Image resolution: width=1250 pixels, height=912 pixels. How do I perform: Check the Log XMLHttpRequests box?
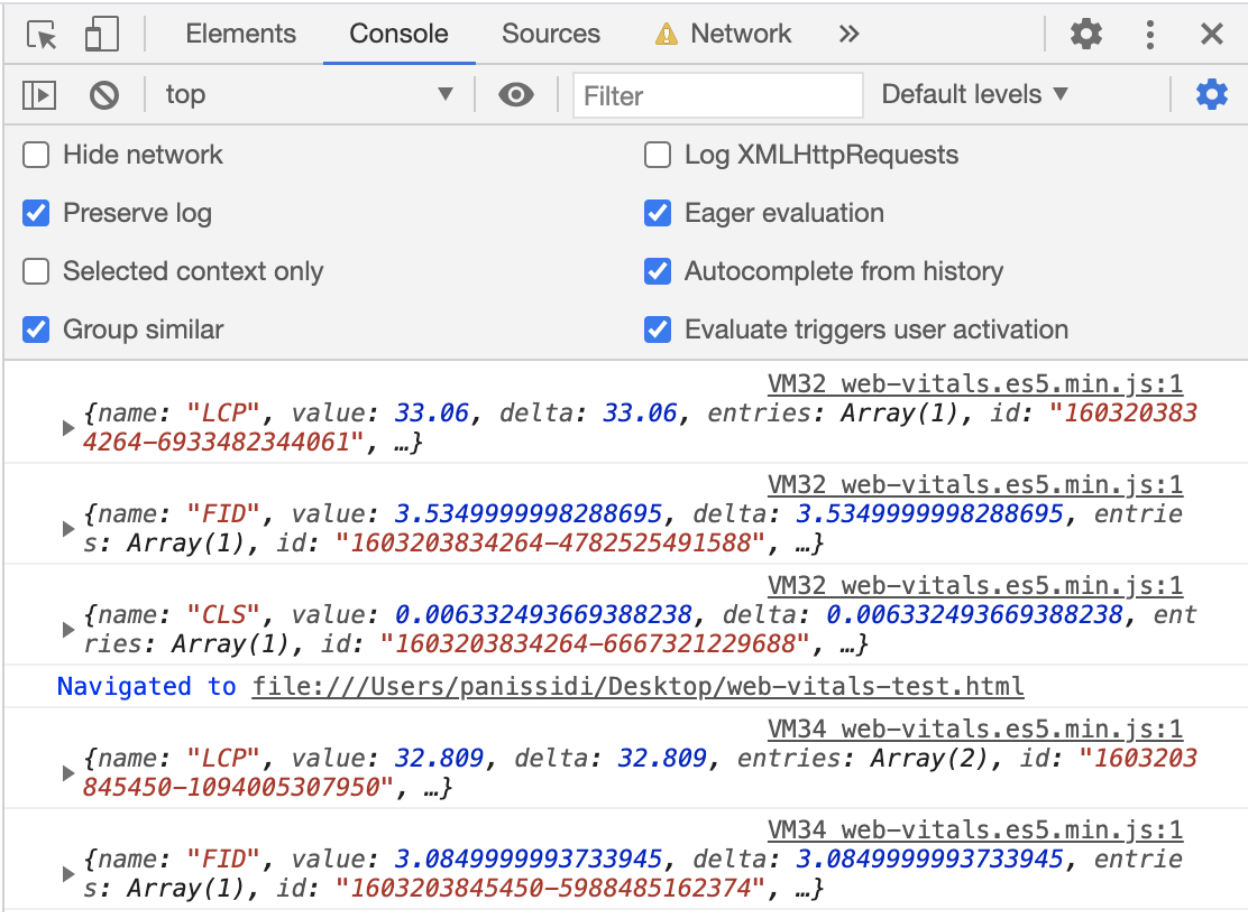pyautogui.click(x=657, y=155)
